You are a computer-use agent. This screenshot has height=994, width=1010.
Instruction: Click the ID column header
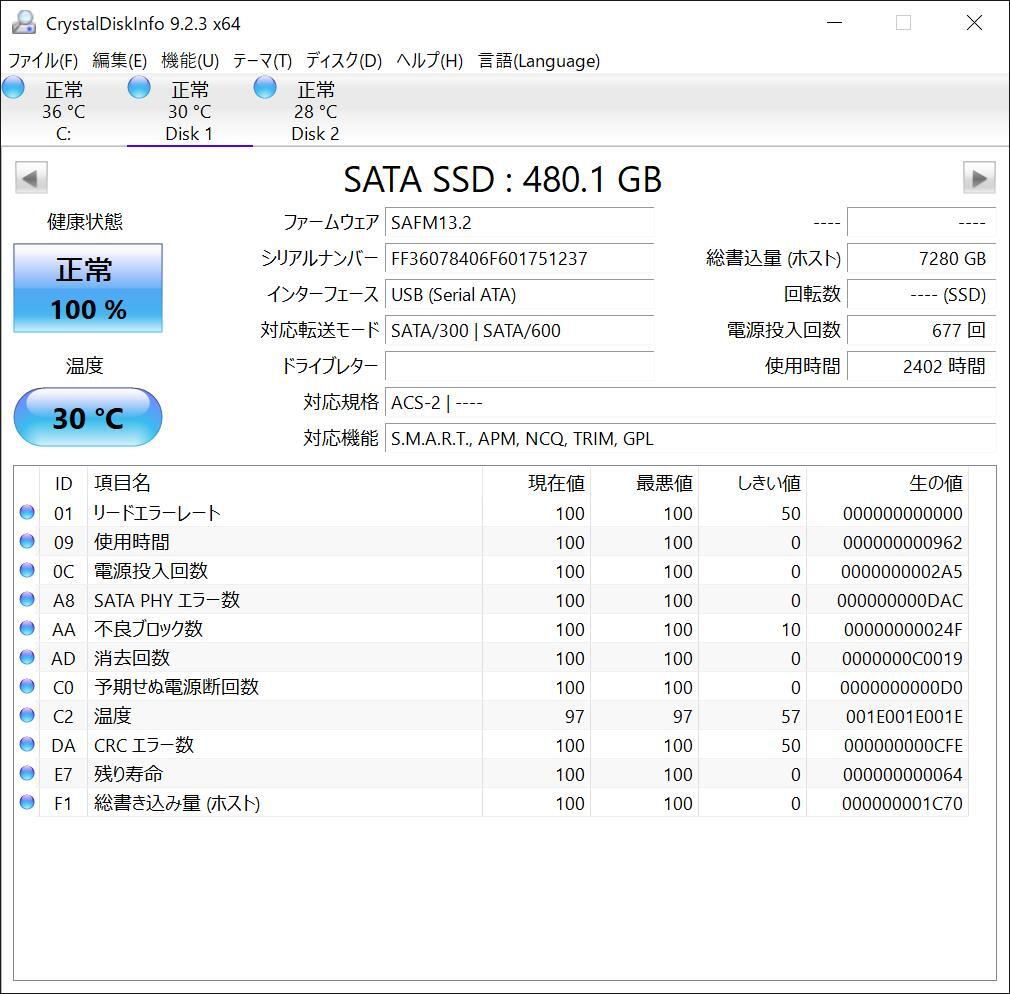pyautogui.click(x=63, y=483)
